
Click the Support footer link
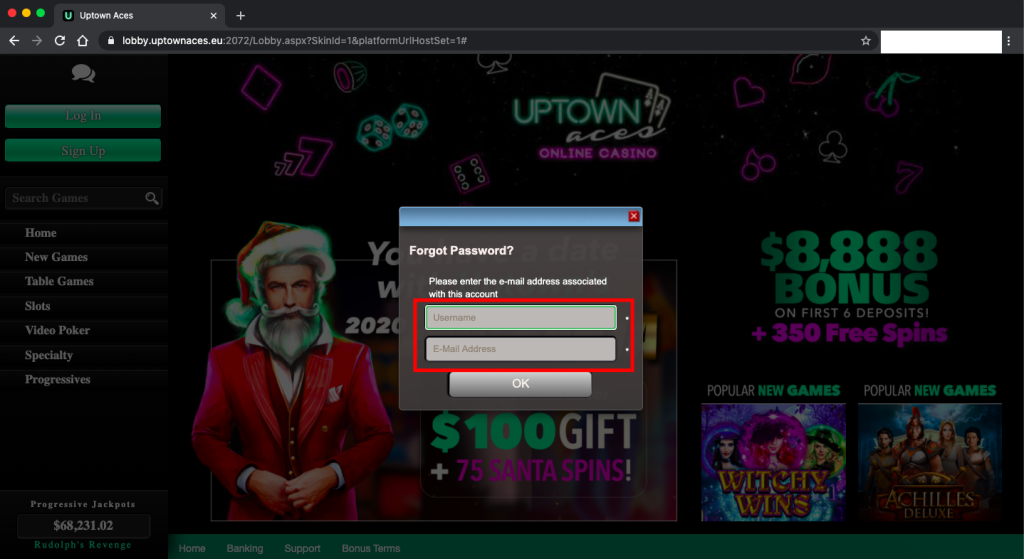(x=302, y=548)
